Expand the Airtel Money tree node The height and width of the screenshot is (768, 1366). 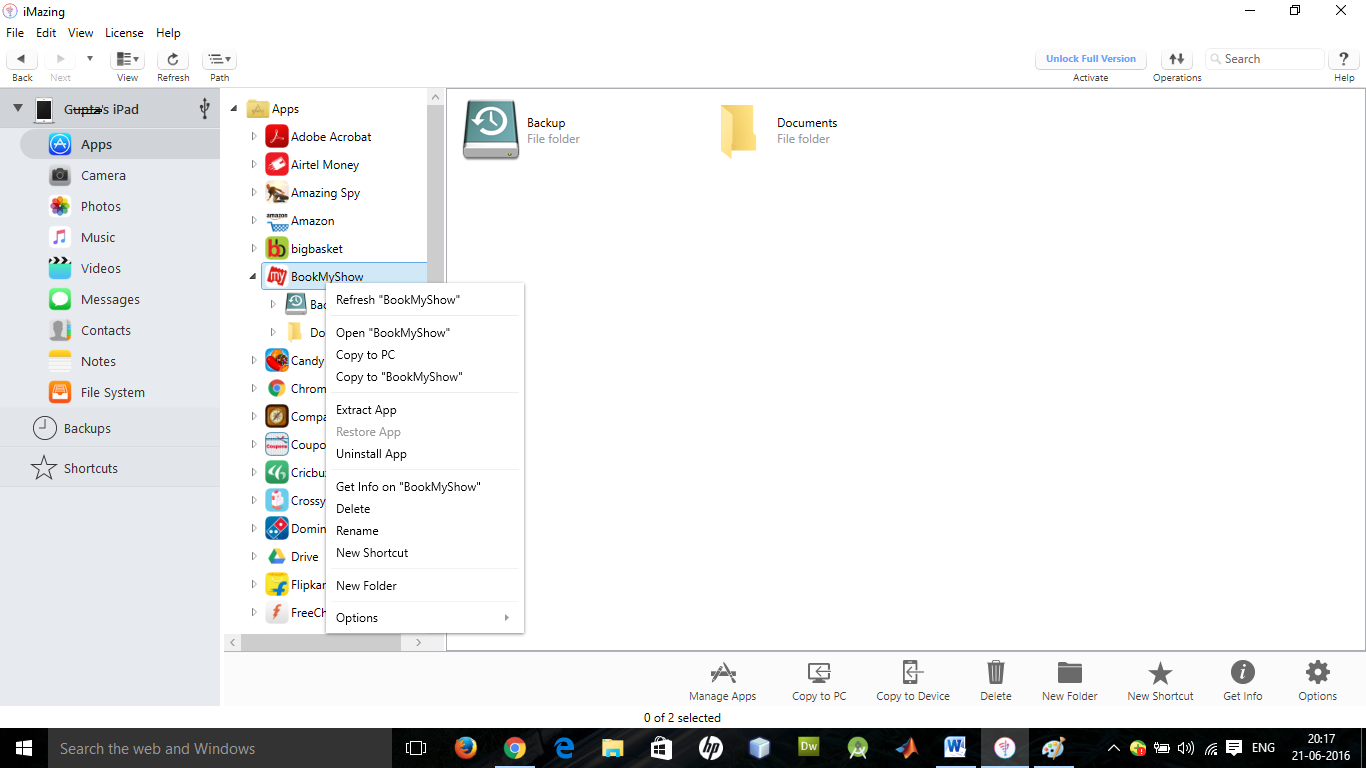pyautogui.click(x=253, y=165)
